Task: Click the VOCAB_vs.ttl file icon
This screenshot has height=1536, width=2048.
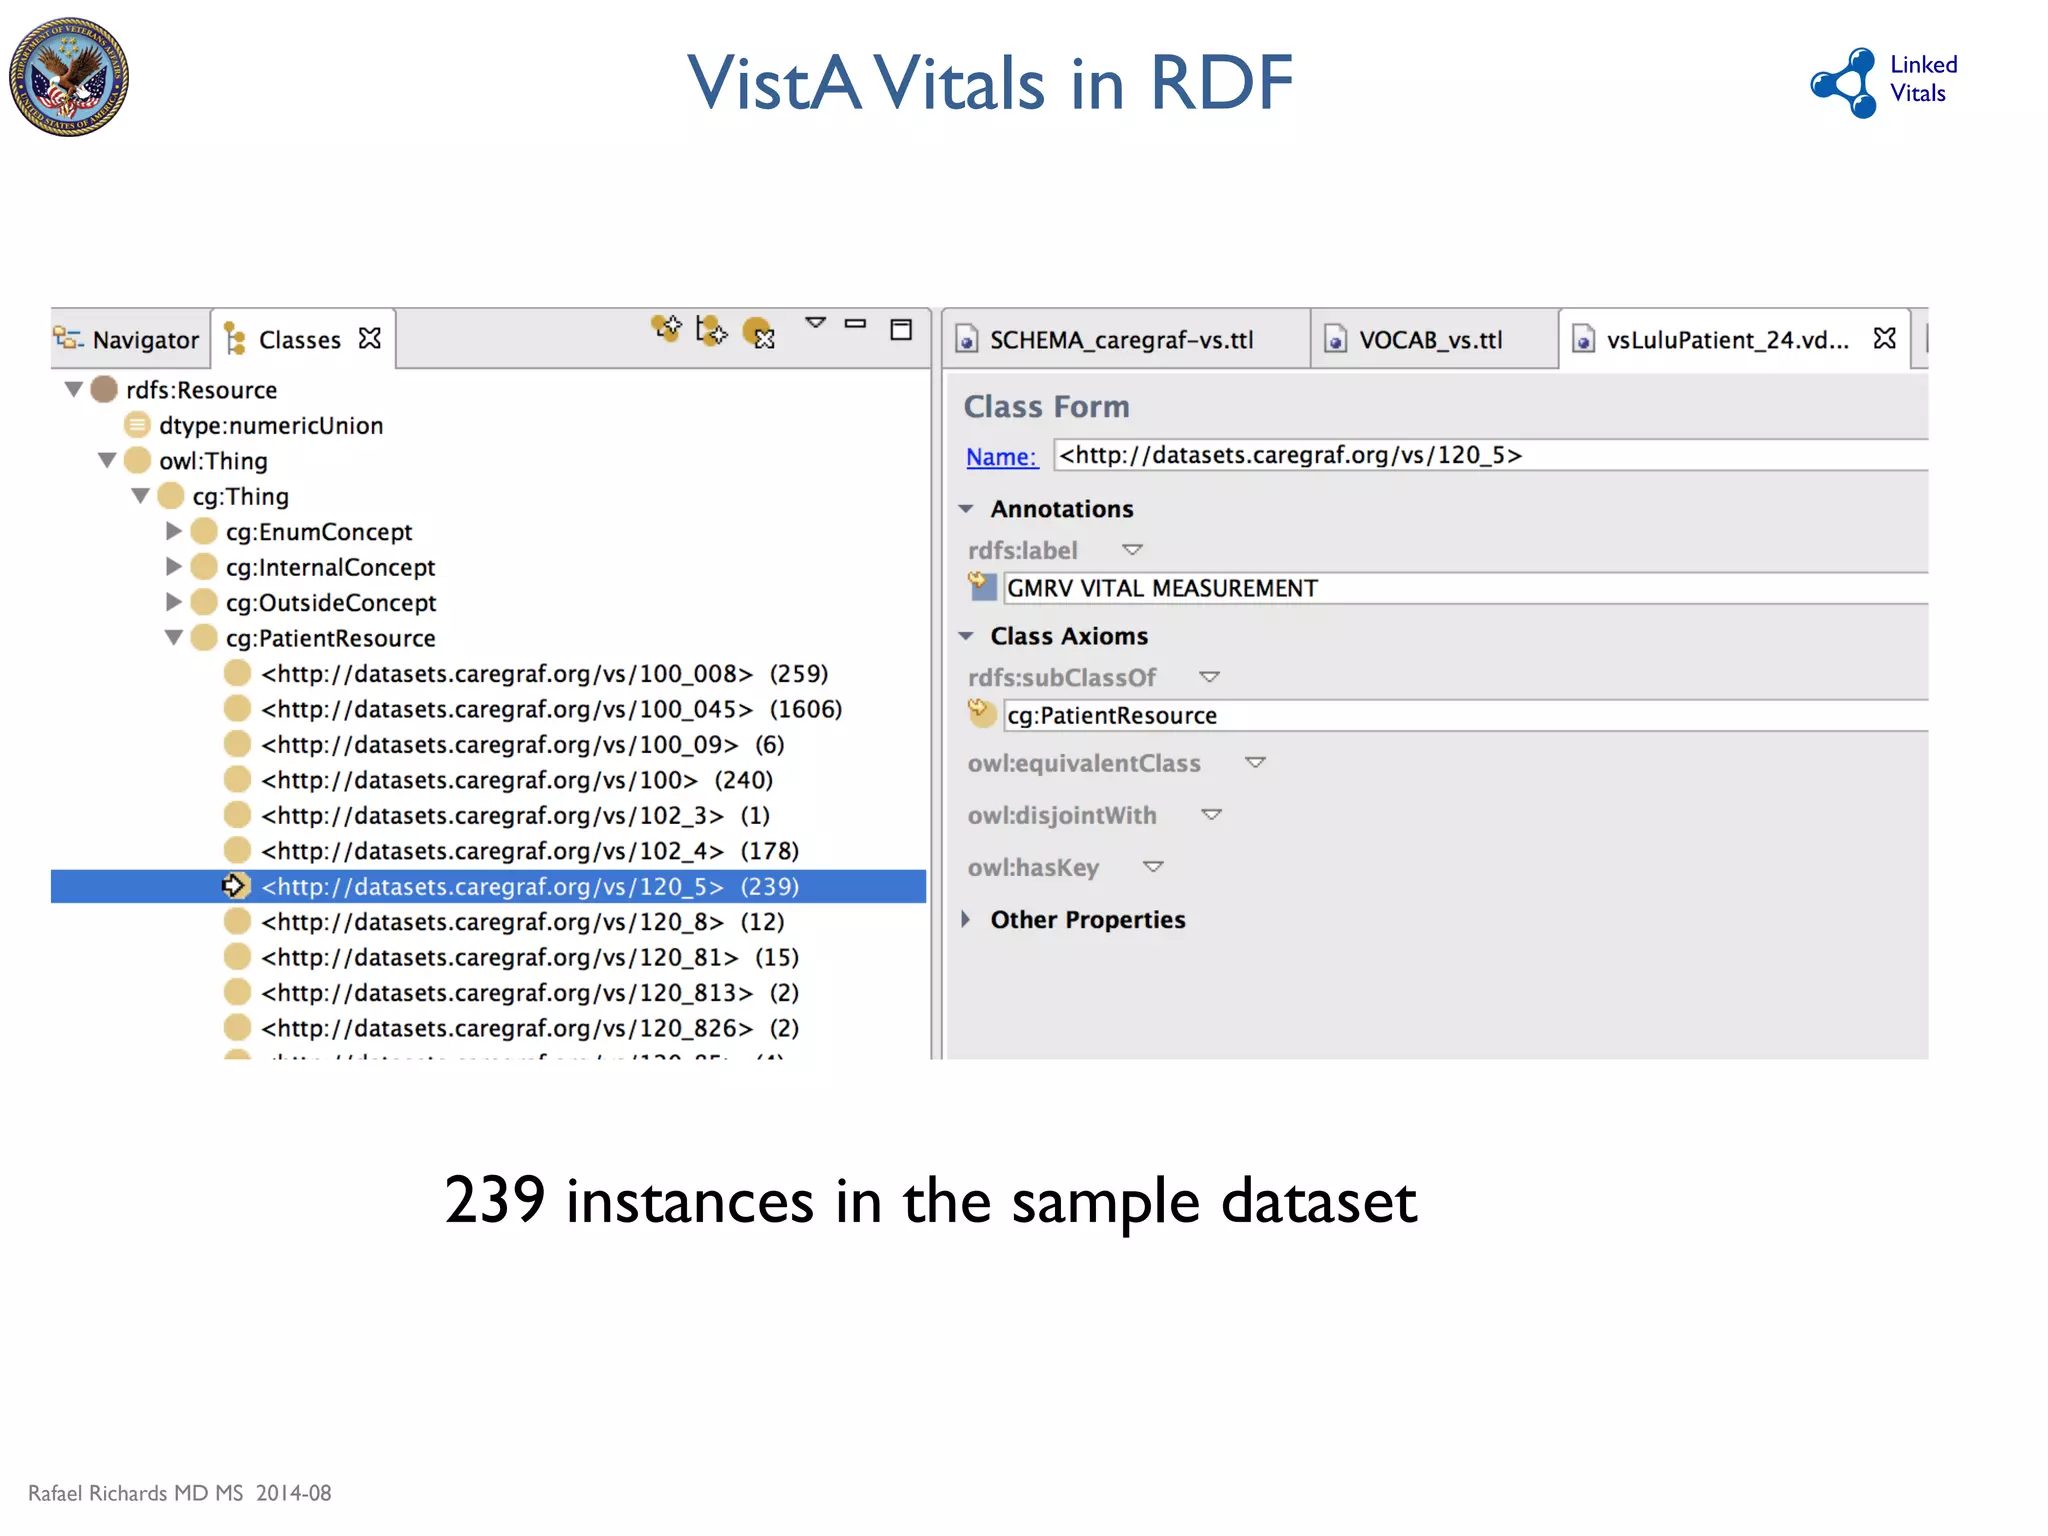Action: pyautogui.click(x=1336, y=340)
